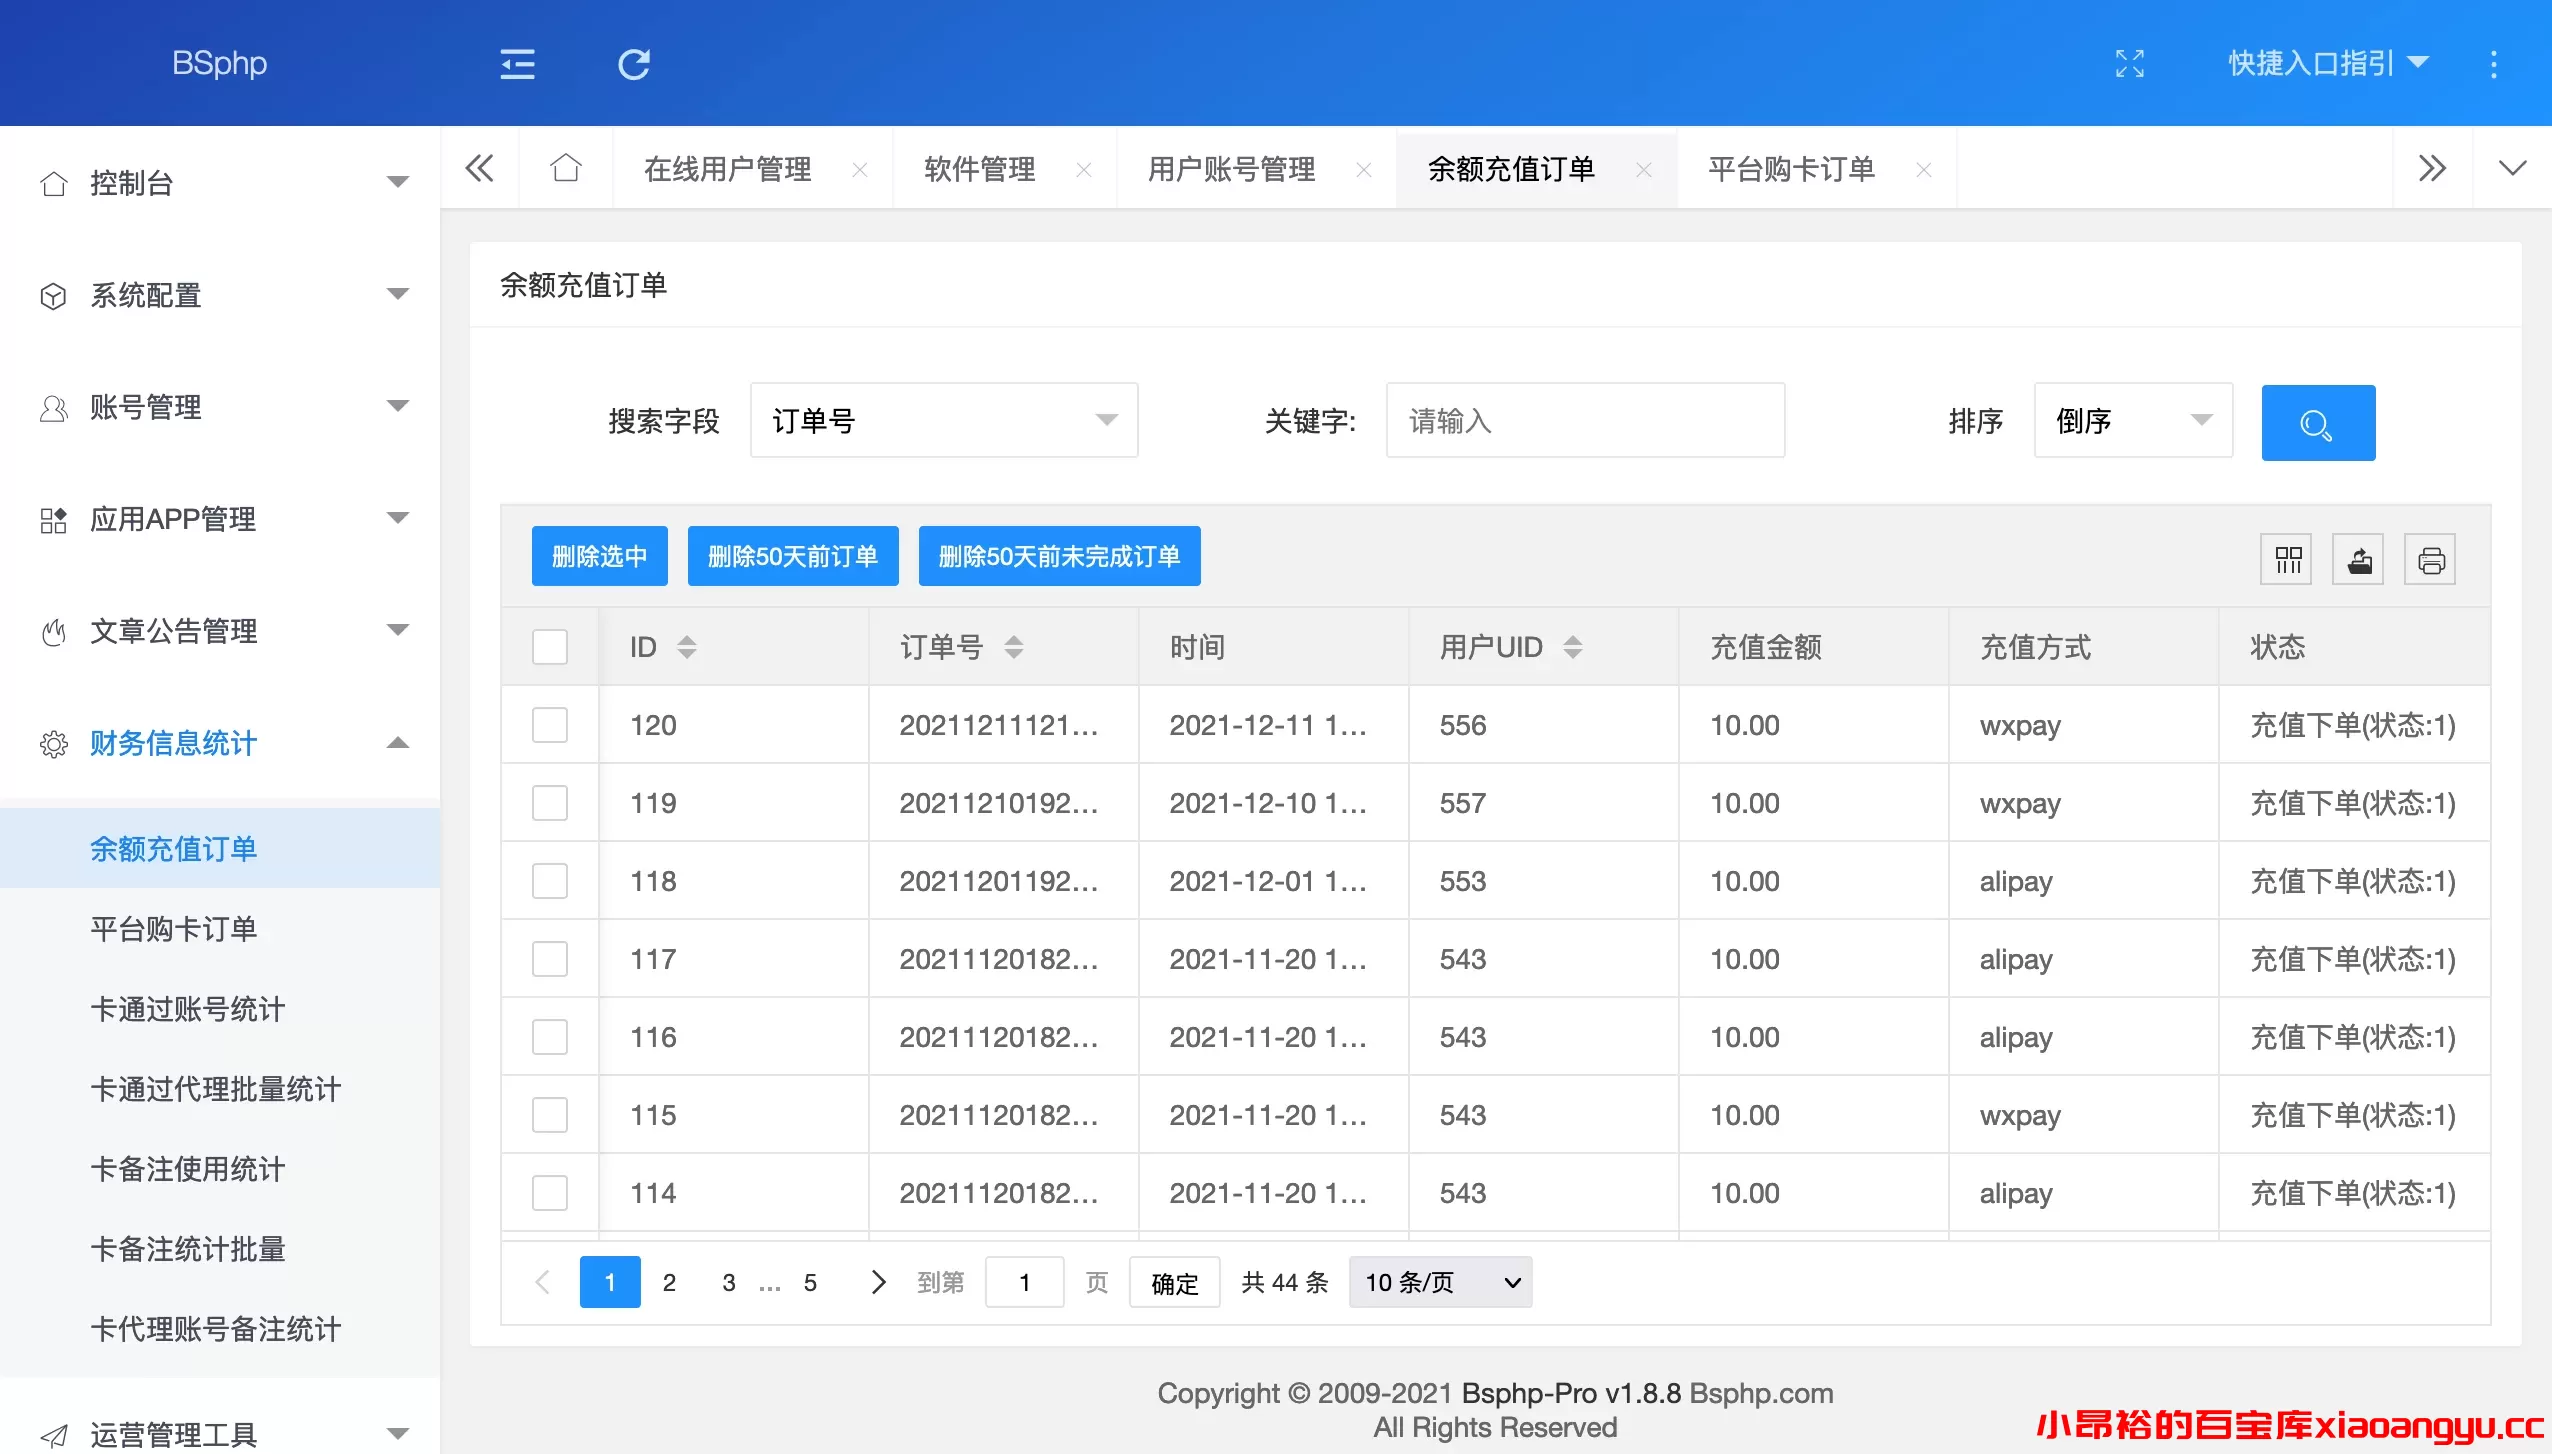
Task: Click the 关键字 input field
Action: tap(1583, 420)
